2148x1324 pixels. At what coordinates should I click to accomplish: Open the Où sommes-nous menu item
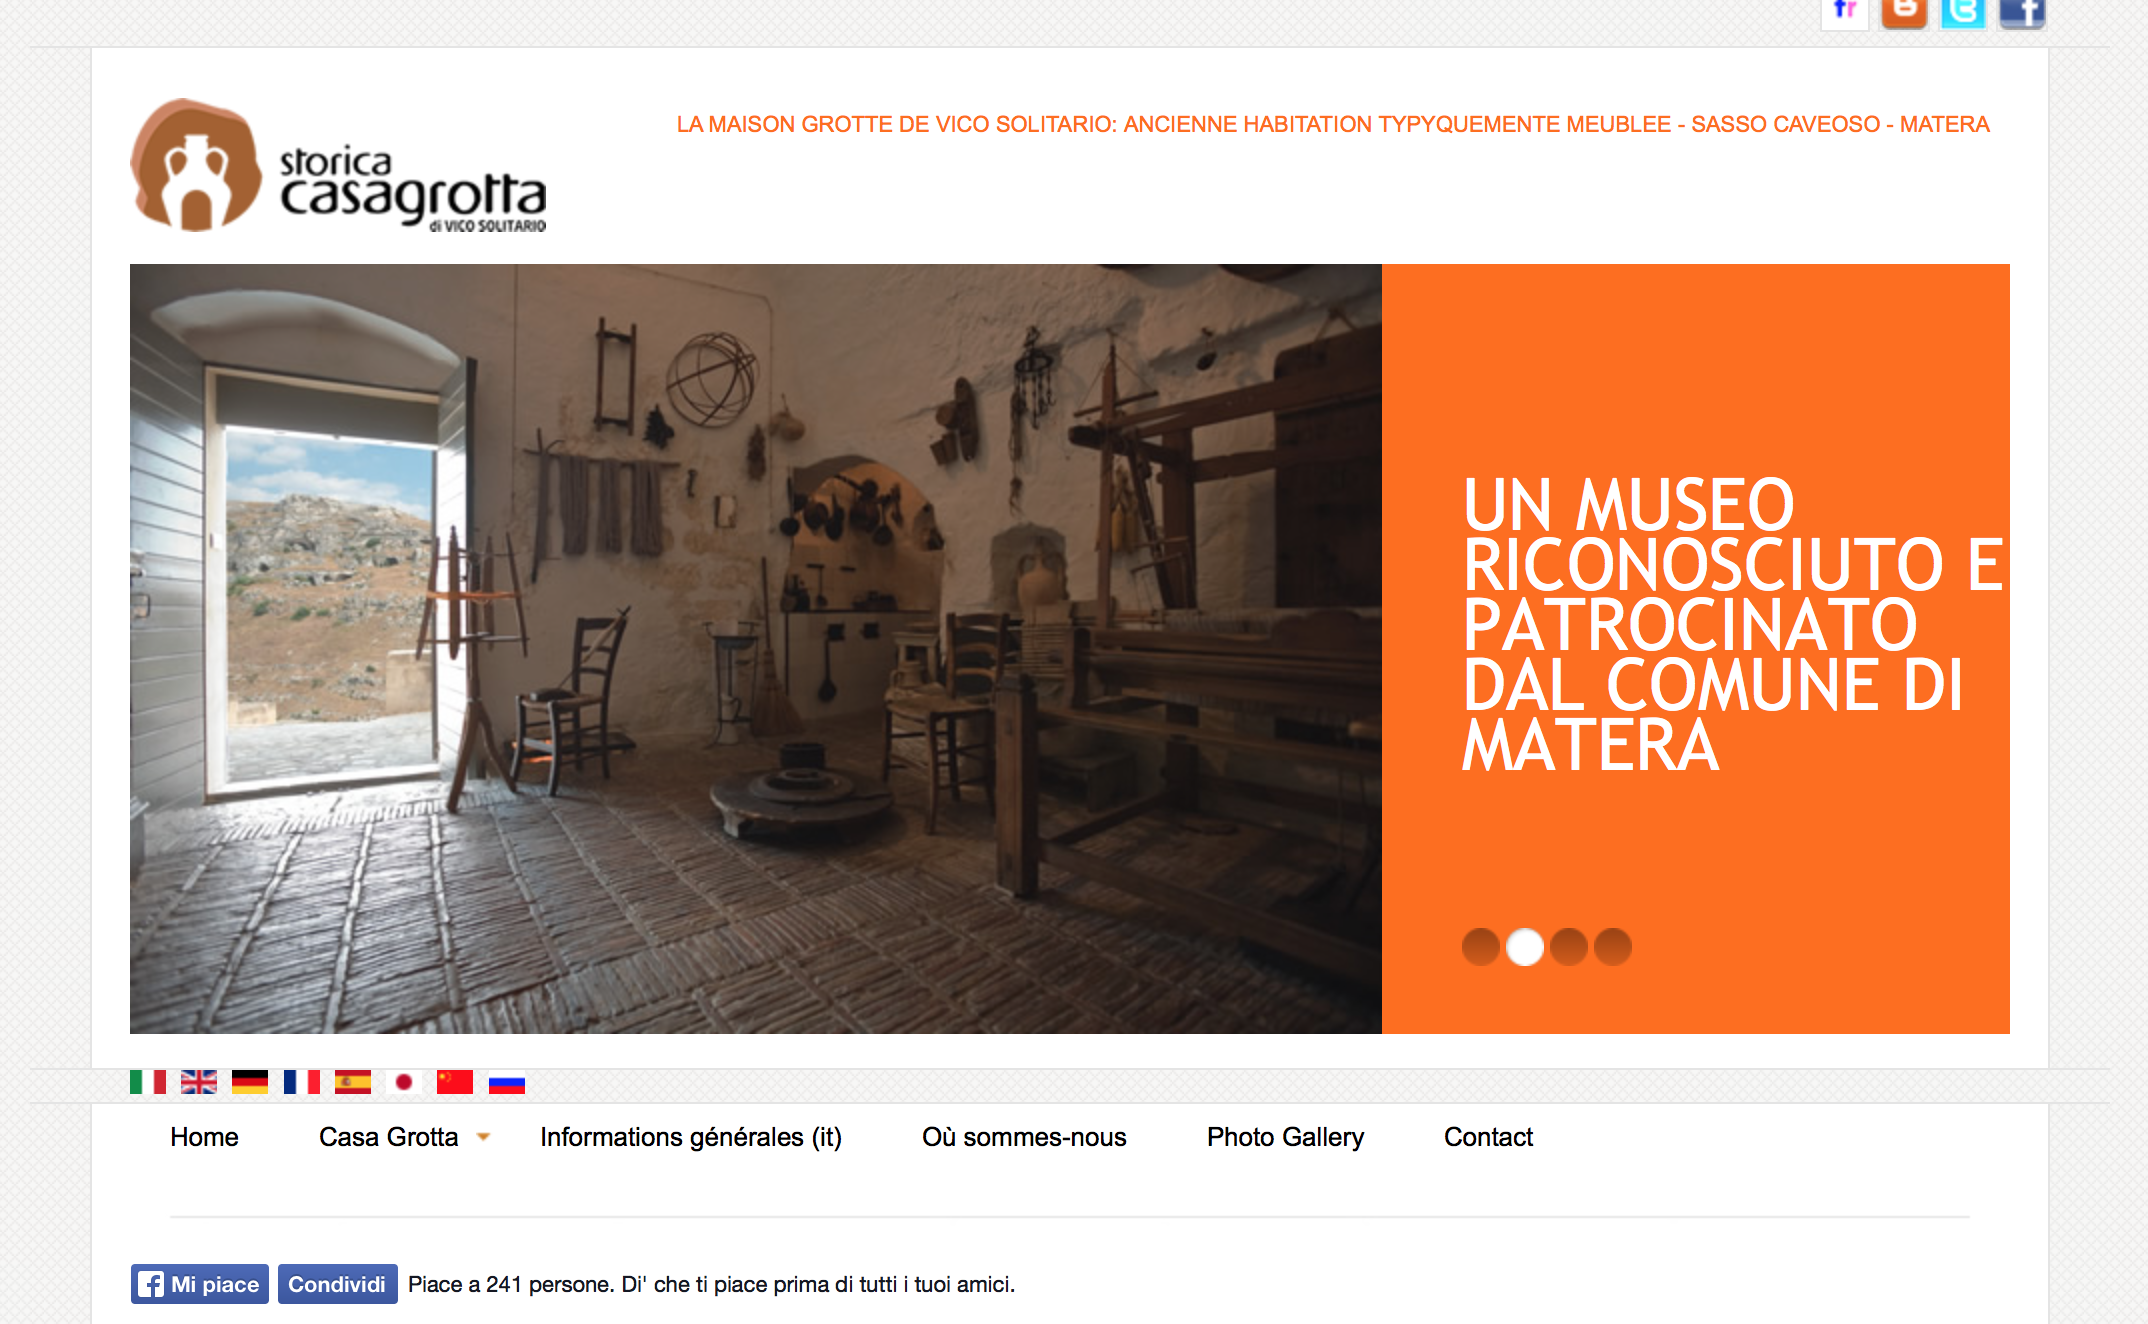(1024, 1137)
